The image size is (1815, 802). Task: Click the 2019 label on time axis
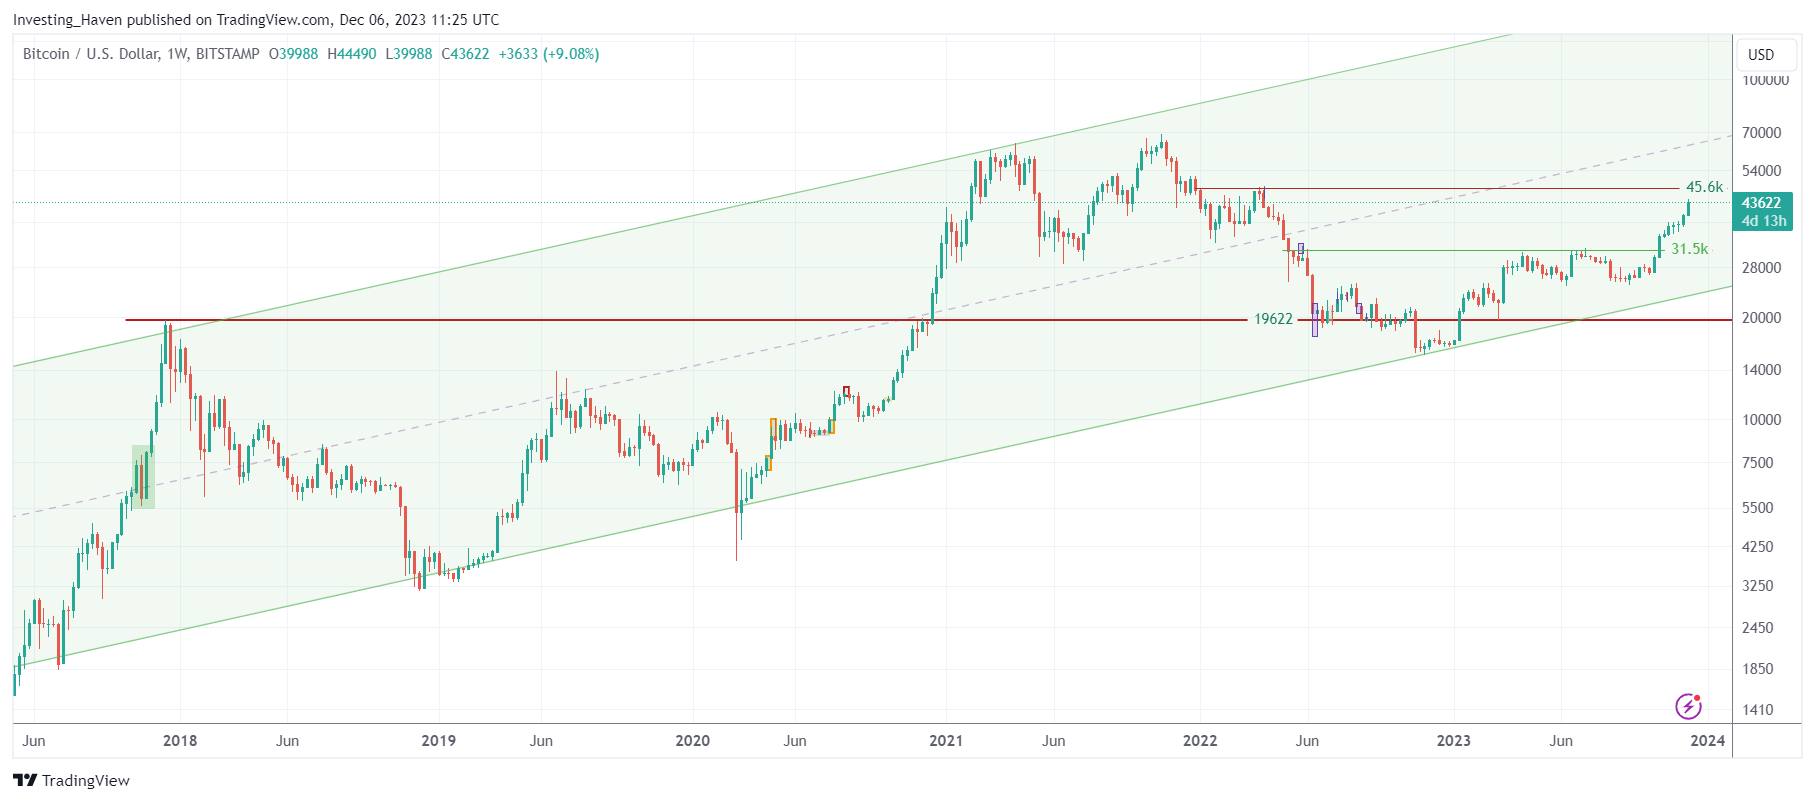coord(438,741)
